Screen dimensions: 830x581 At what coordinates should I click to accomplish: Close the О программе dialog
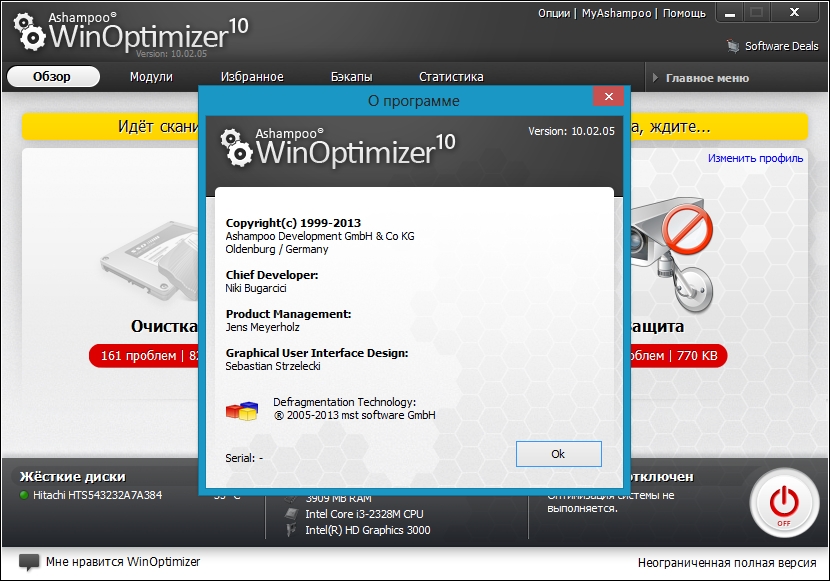[x=607, y=97]
